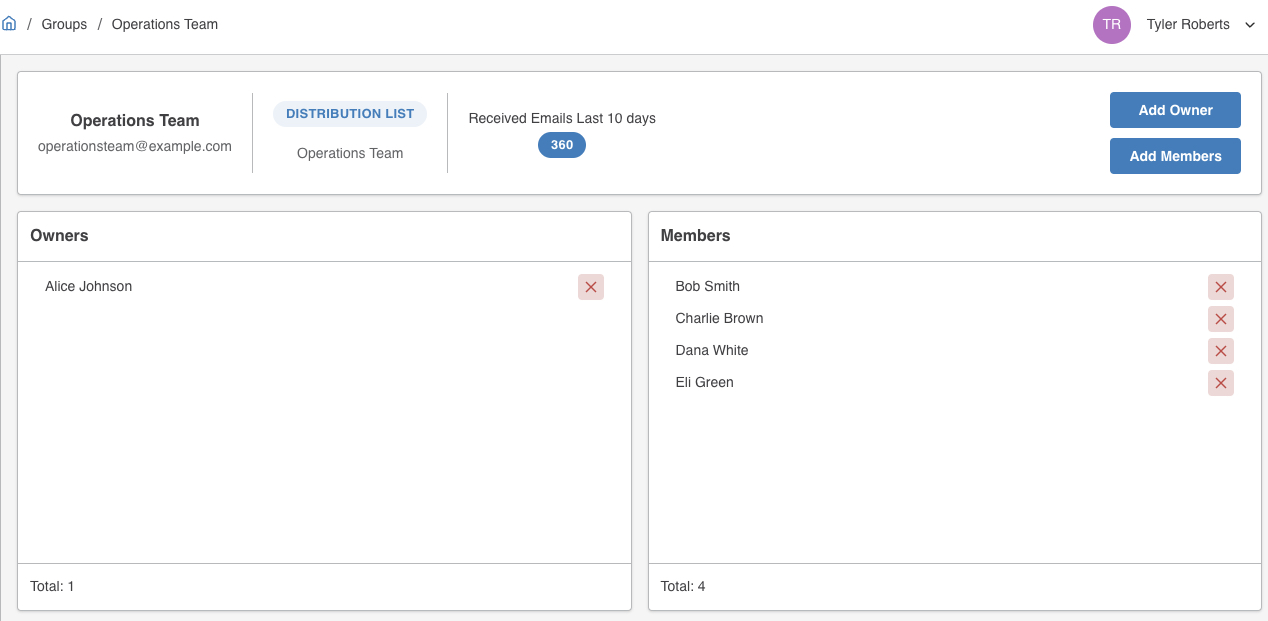The image size is (1268, 621).
Task: Select the Operations Team breadcrumb
Action: (165, 24)
